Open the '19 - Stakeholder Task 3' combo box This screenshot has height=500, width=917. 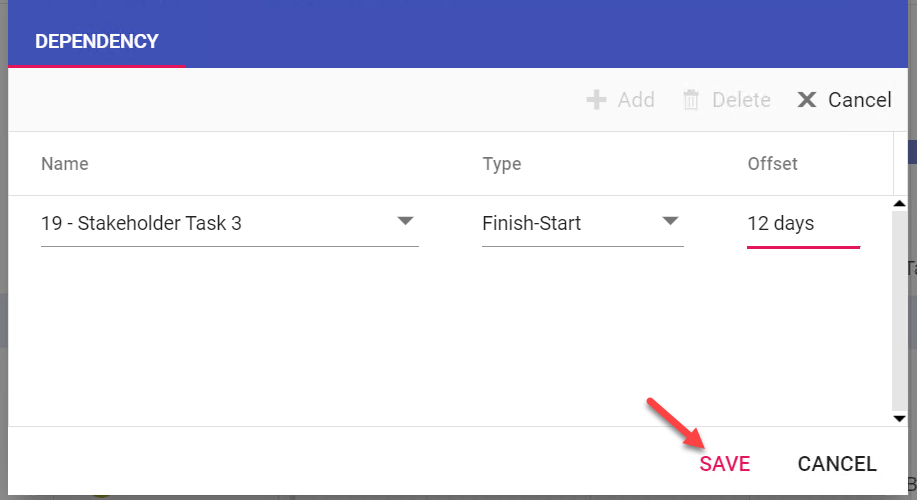[220, 223]
